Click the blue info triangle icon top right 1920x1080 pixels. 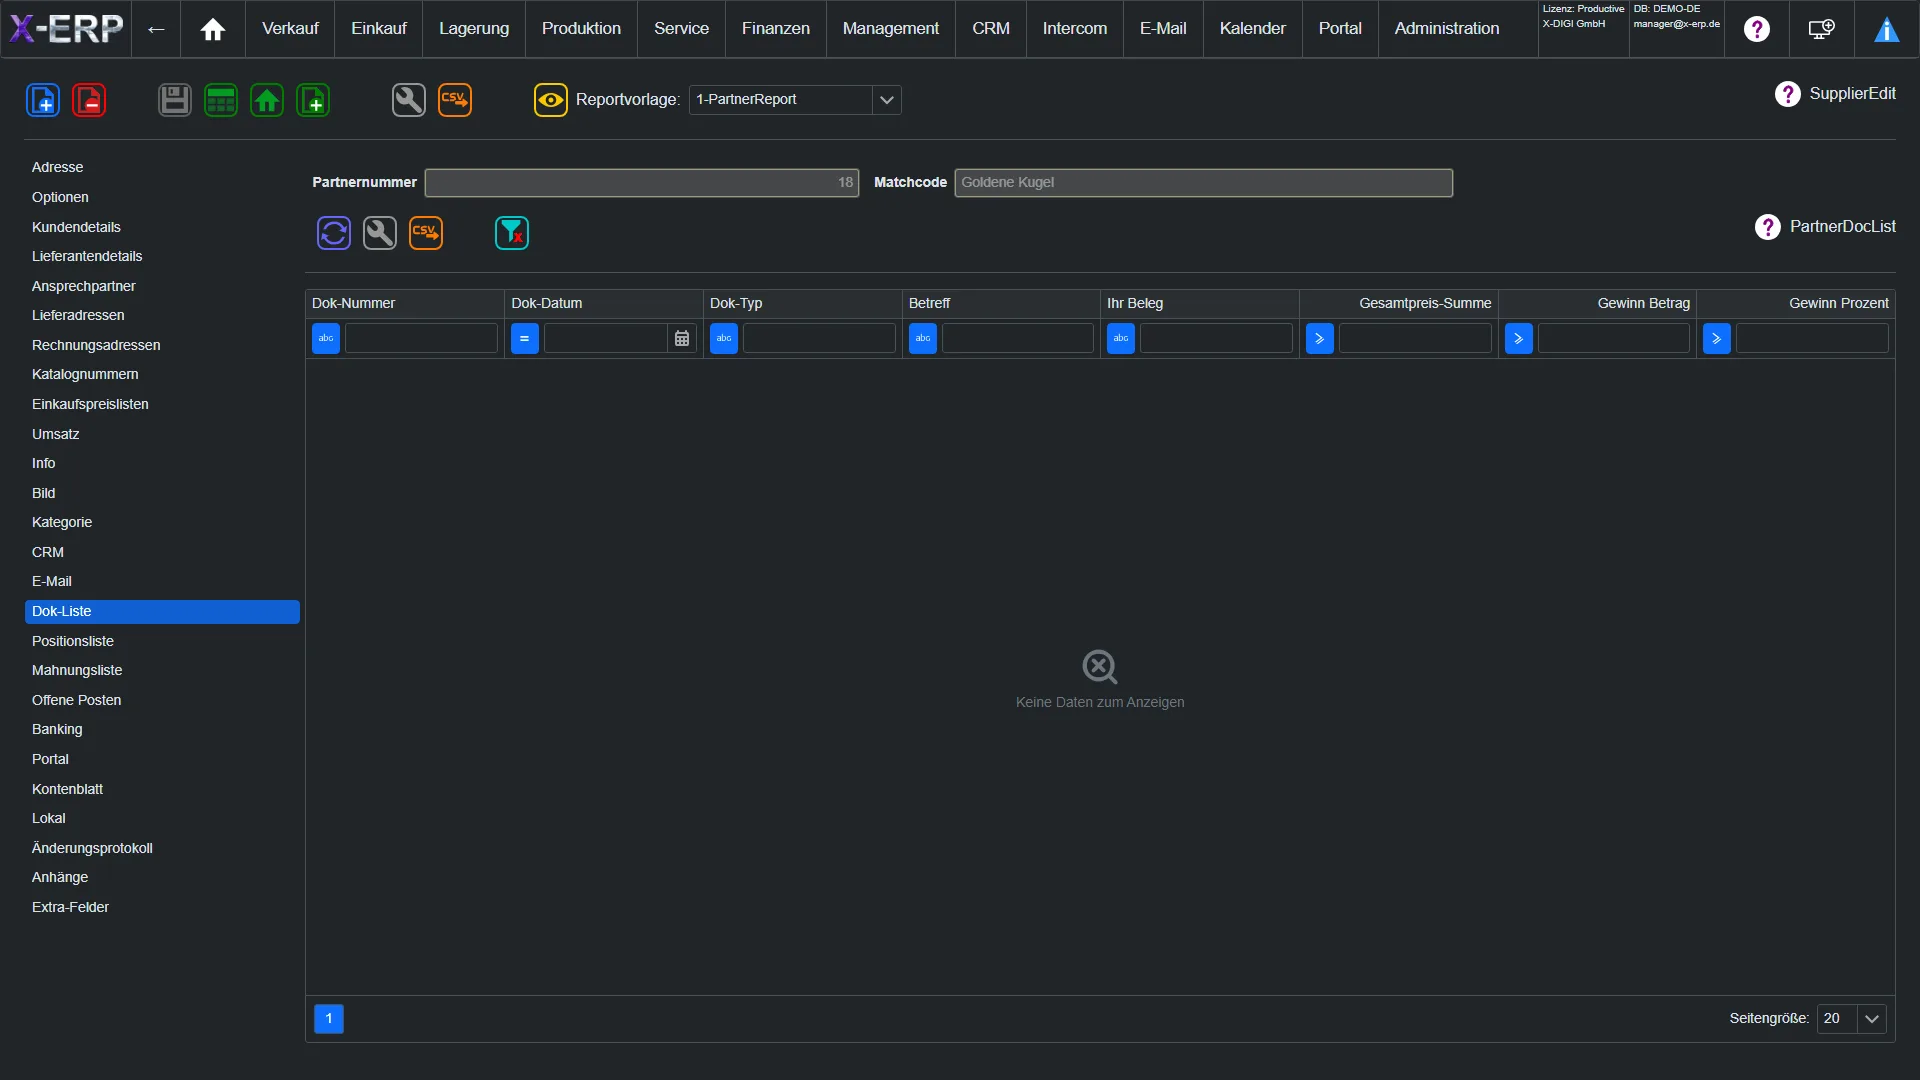point(1887,29)
